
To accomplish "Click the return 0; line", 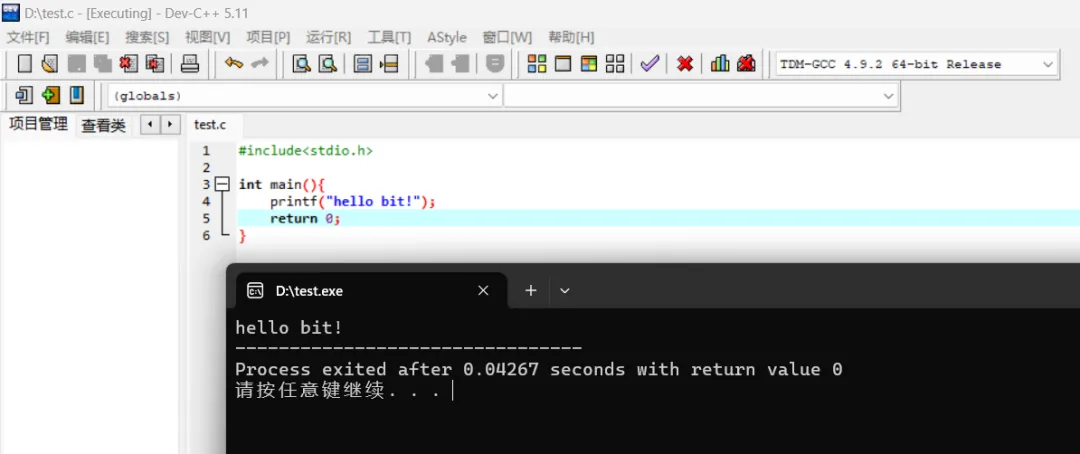I will point(306,218).
